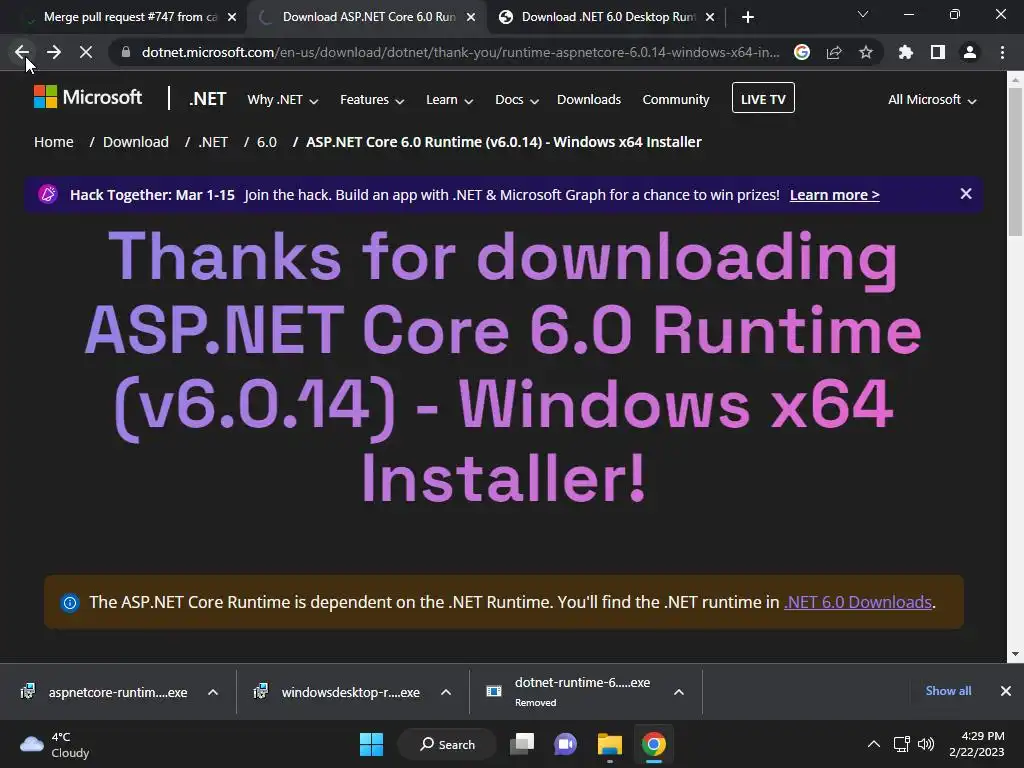Close the Merge pull request #747 tab
The image size is (1024, 768).
point(232,17)
